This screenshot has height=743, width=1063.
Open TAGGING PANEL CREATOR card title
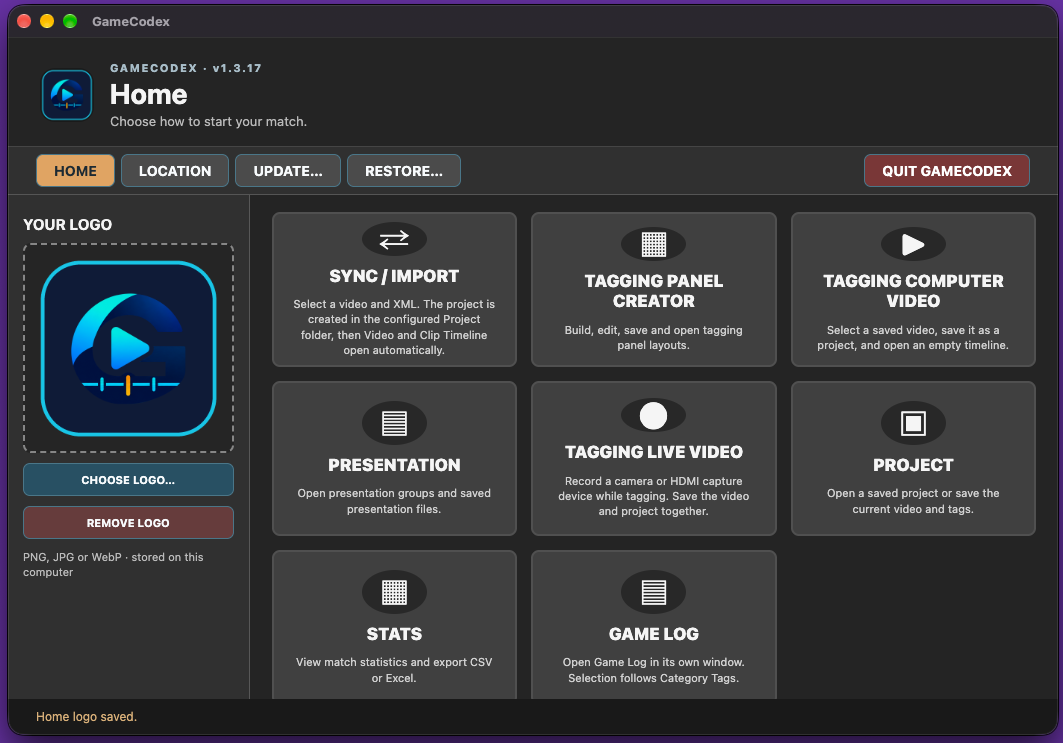point(654,291)
